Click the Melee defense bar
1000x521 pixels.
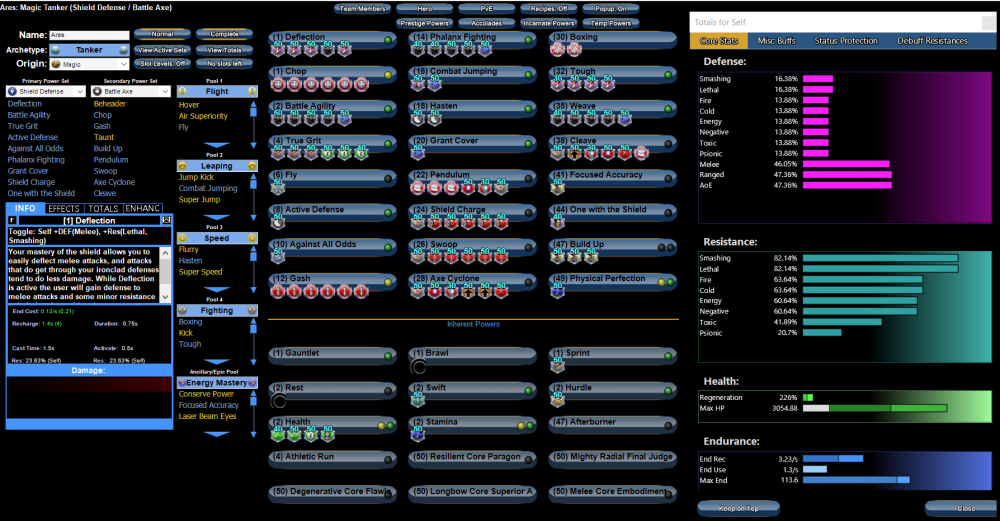coord(846,164)
